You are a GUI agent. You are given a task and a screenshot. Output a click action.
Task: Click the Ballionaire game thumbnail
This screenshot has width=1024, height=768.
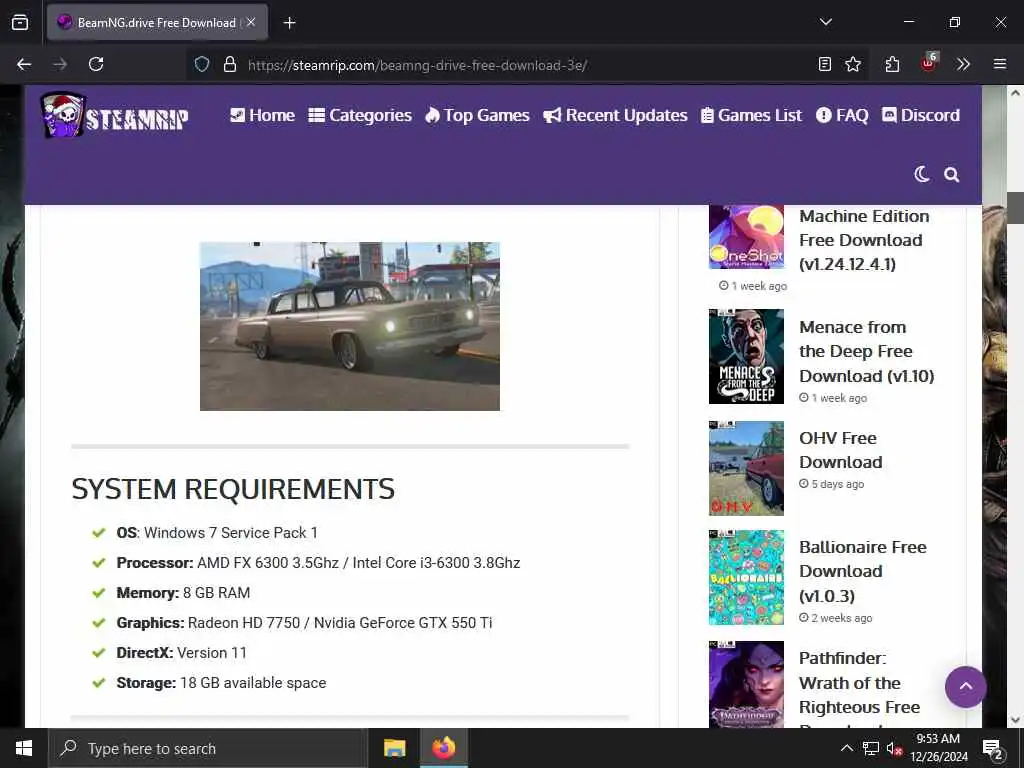(x=746, y=577)
